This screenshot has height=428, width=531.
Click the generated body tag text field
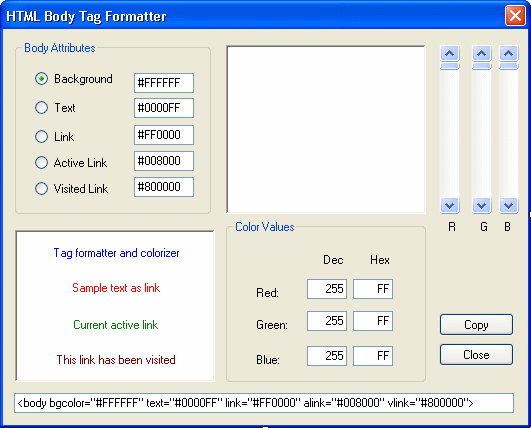tap(264, 403)
